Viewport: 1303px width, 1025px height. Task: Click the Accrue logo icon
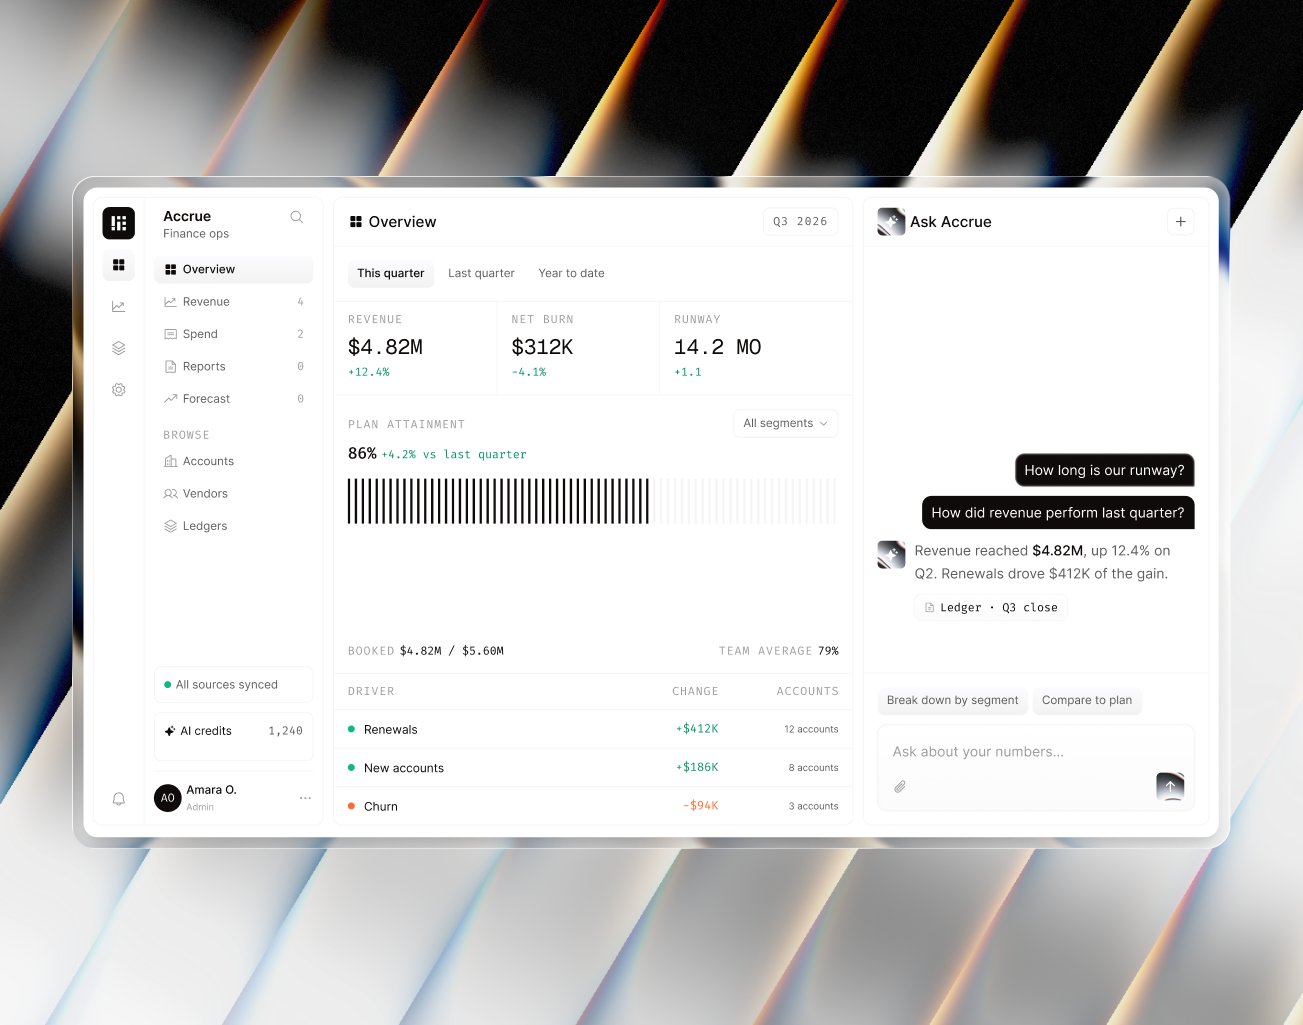(118, 223)
